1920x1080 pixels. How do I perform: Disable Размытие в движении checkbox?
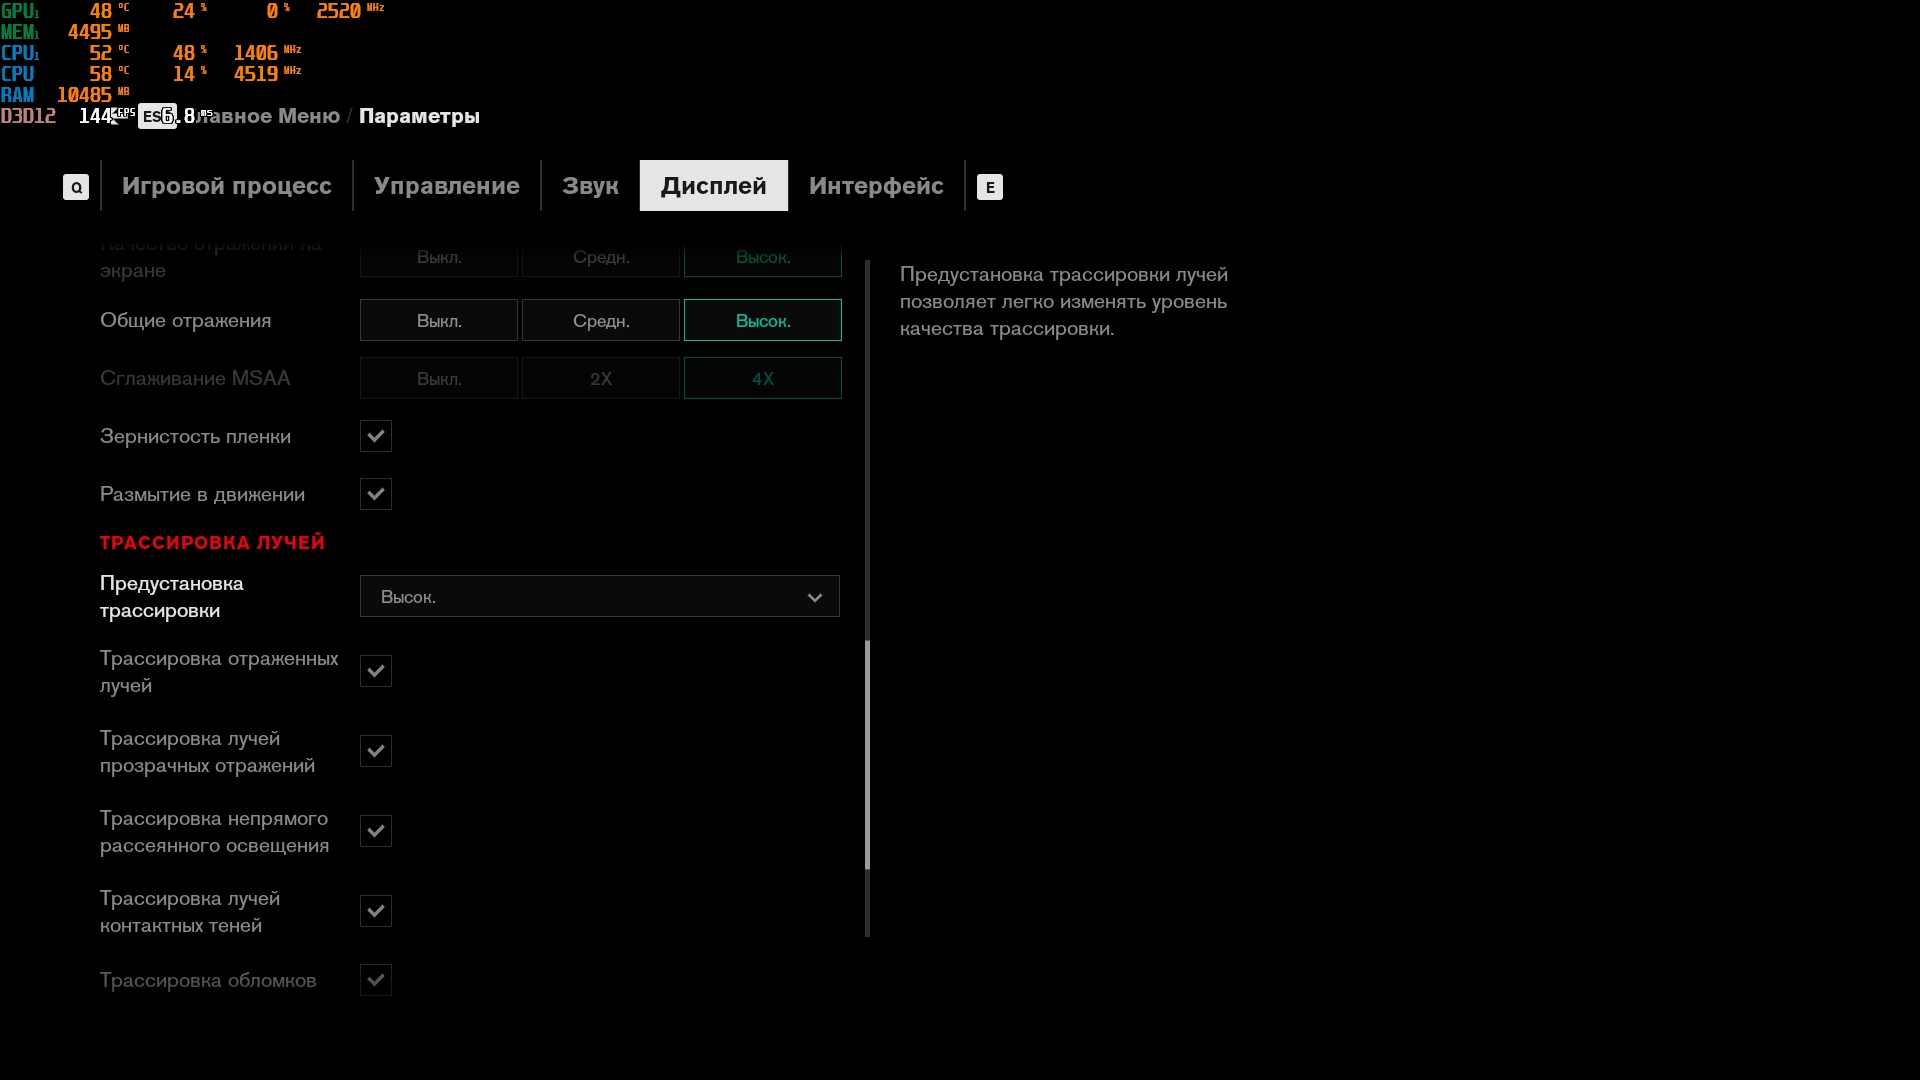[x=376, y=494]
